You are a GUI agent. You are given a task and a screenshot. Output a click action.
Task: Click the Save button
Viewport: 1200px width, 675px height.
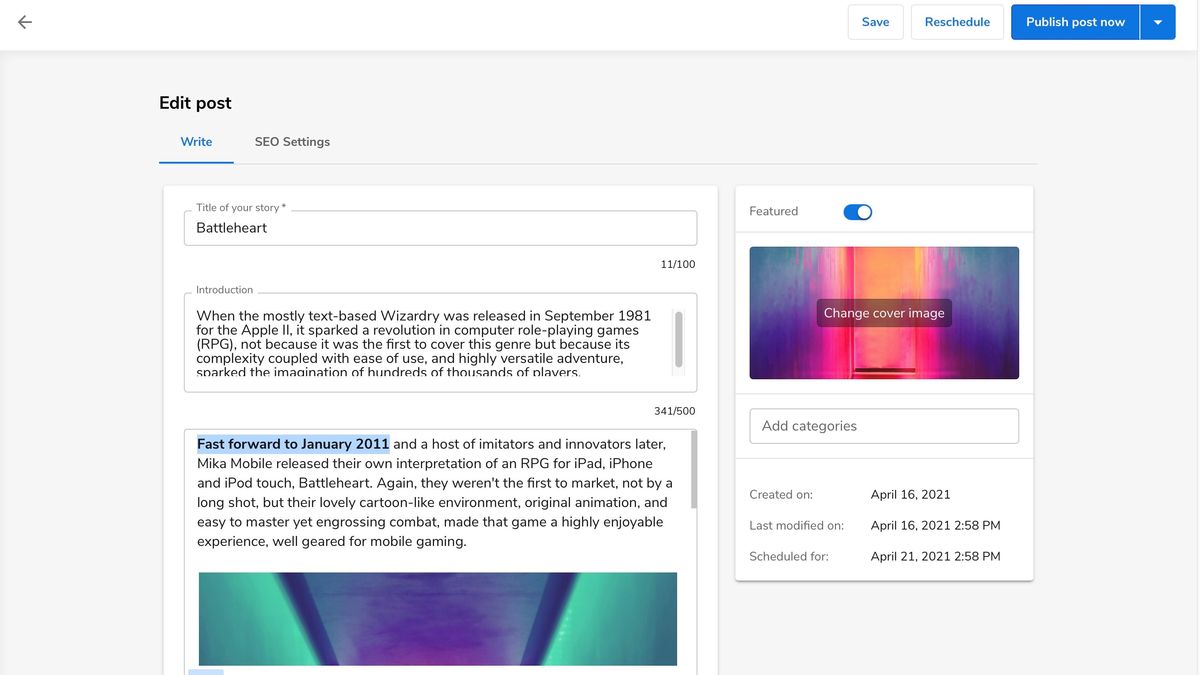point(875,21)
